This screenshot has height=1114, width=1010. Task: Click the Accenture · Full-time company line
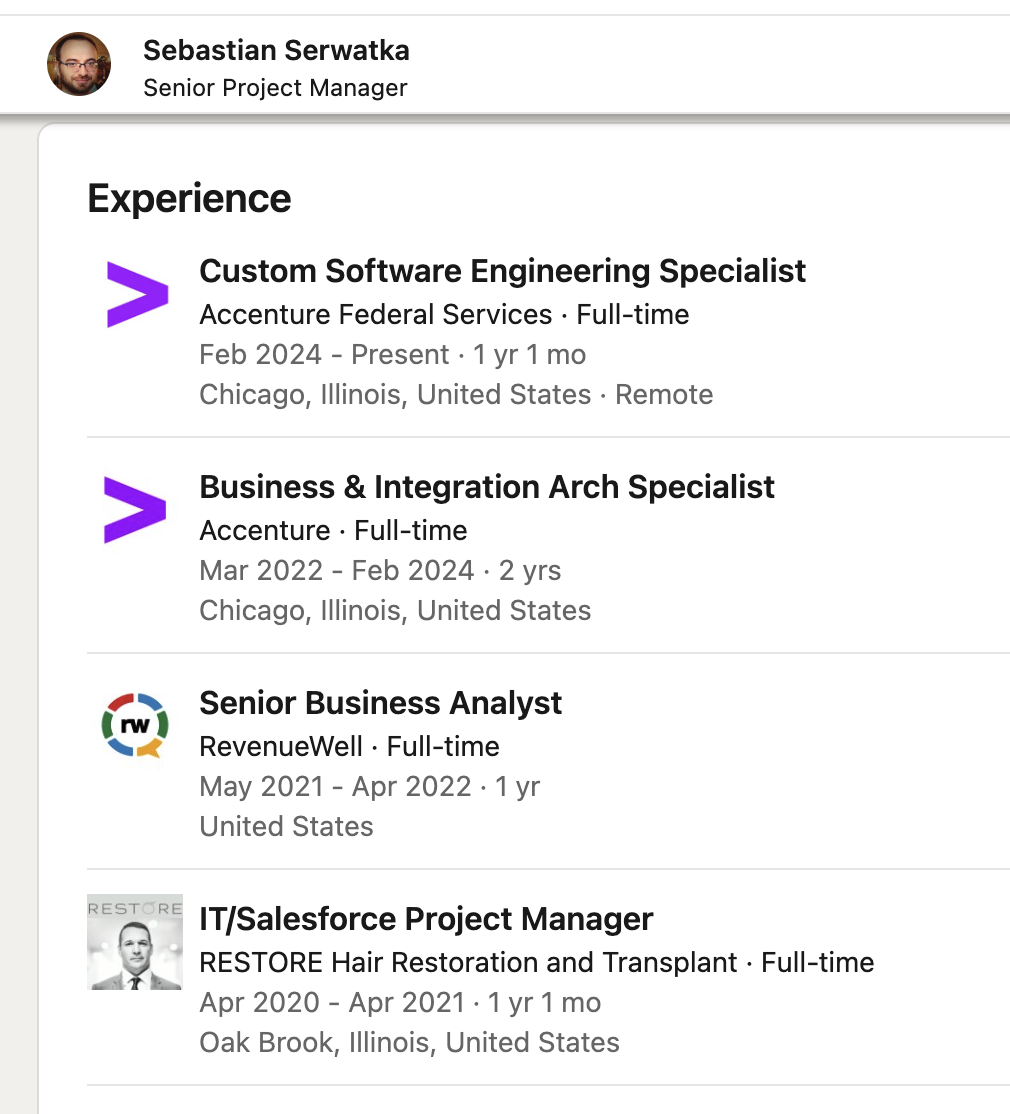333,531
